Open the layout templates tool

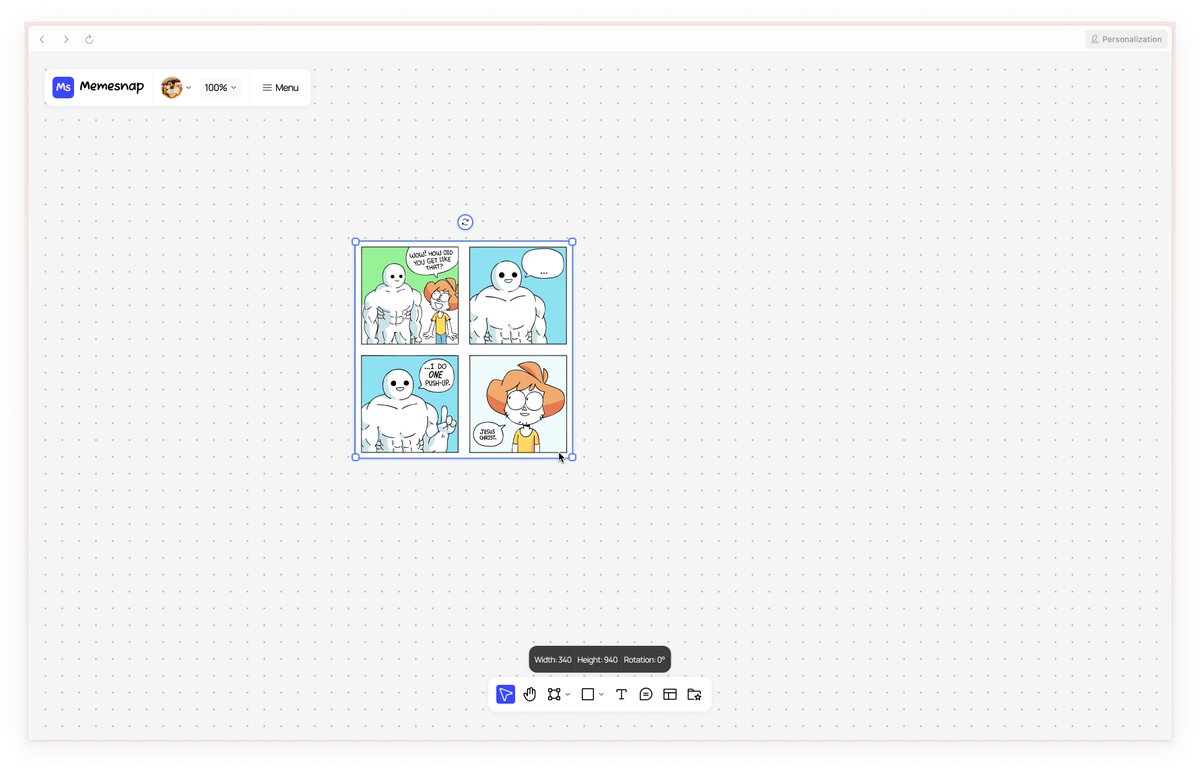click(670, 694)
